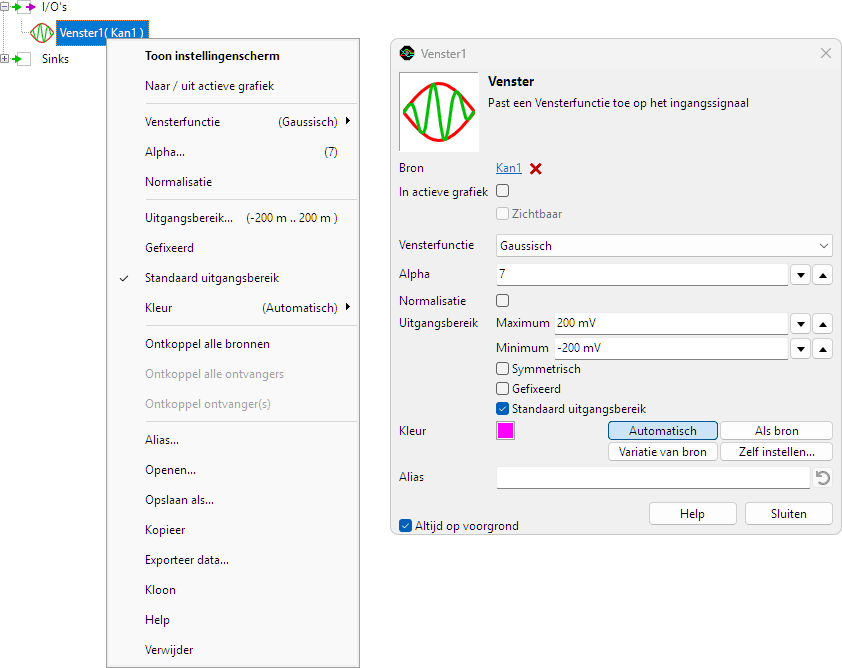Enable the Symmetrisch checkbox

503,368
